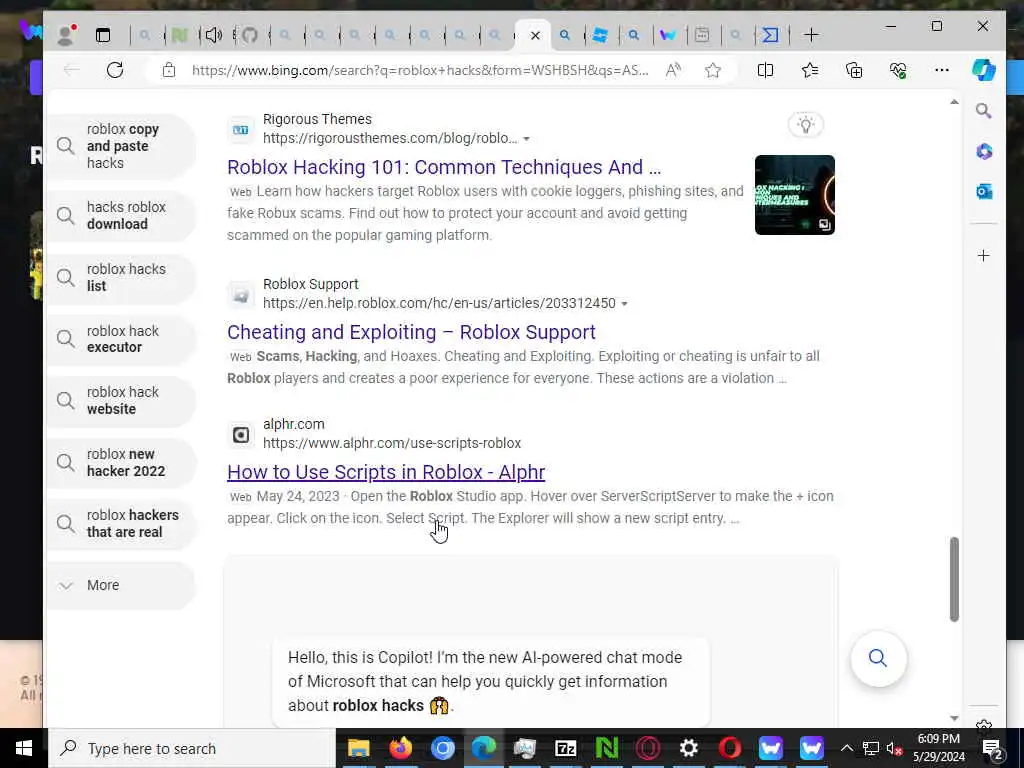Click the scrollbar up arrow

[954, 102]
